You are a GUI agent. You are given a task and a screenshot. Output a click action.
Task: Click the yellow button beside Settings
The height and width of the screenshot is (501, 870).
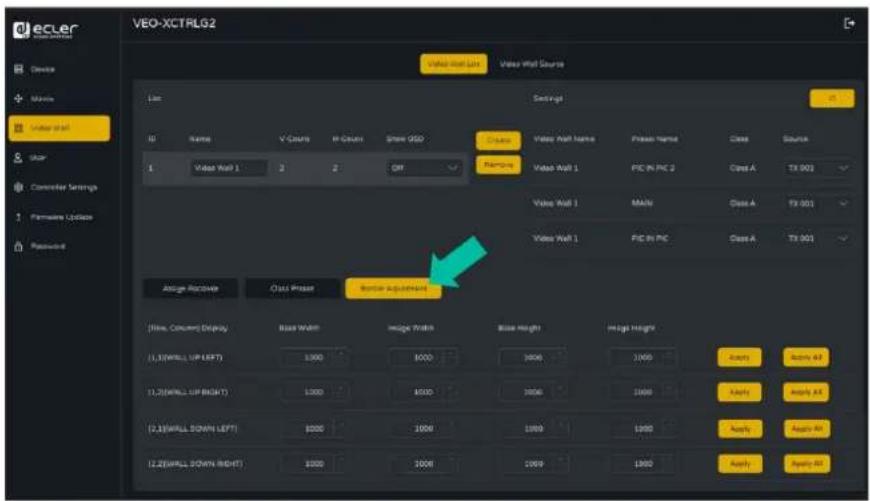pos(832,98)
